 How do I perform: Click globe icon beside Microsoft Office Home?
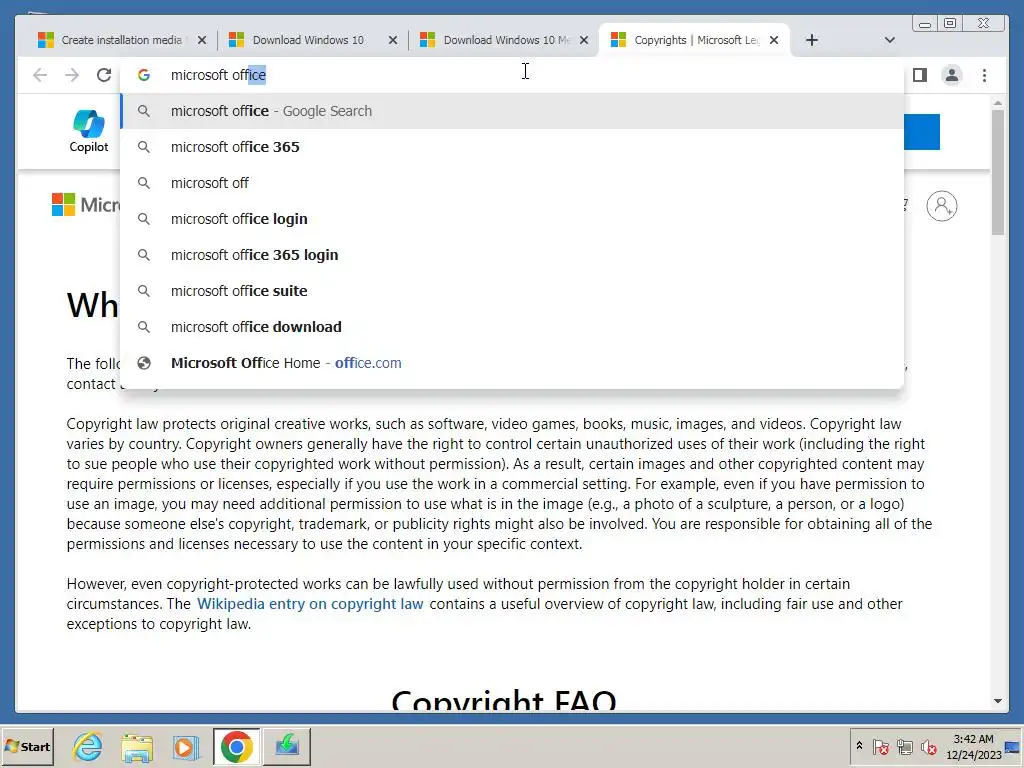click(x=144, y=362)
